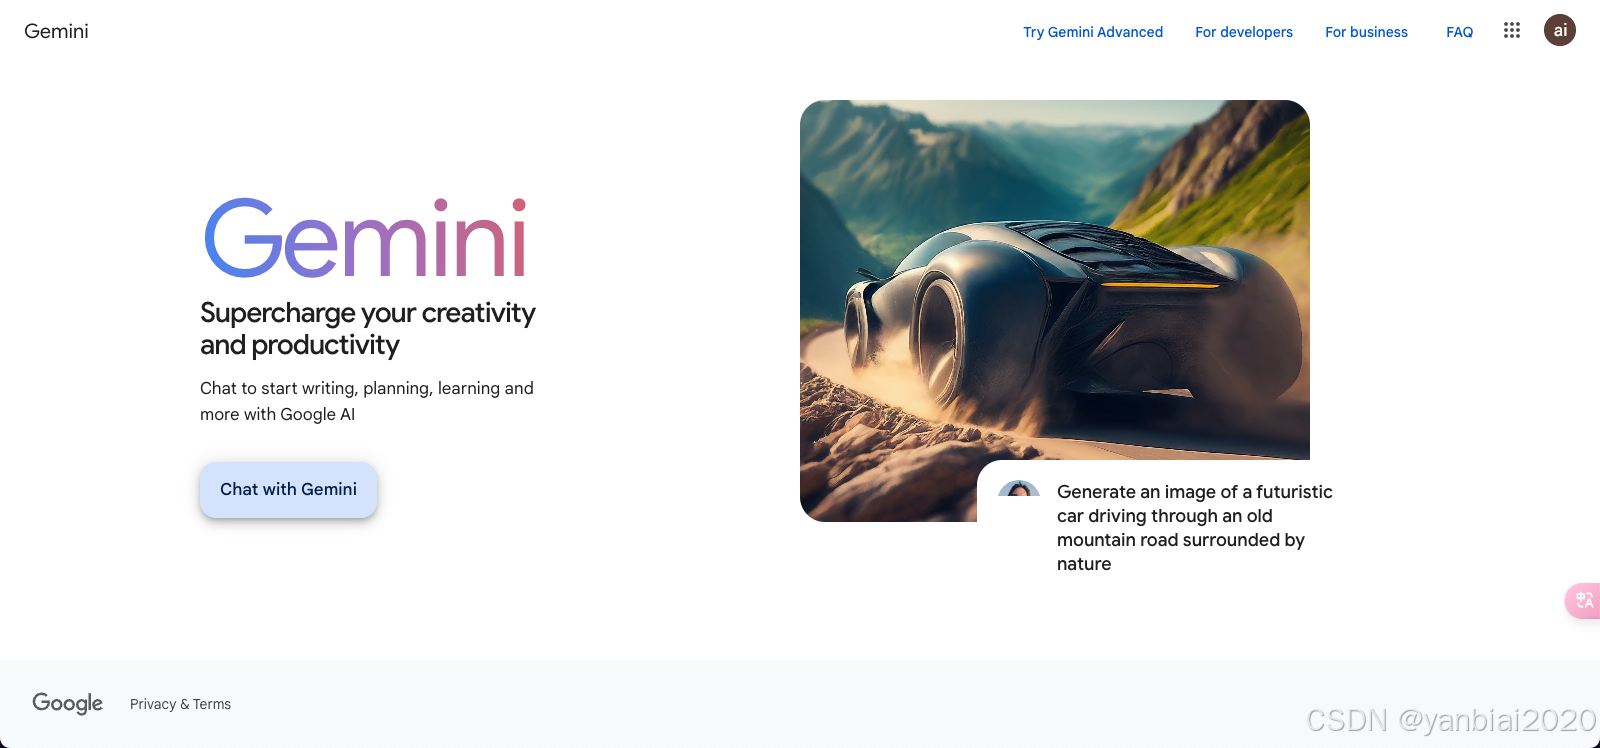Click the Google logo in the footer
1600x748 pixels.
click(x=67, y=704)
